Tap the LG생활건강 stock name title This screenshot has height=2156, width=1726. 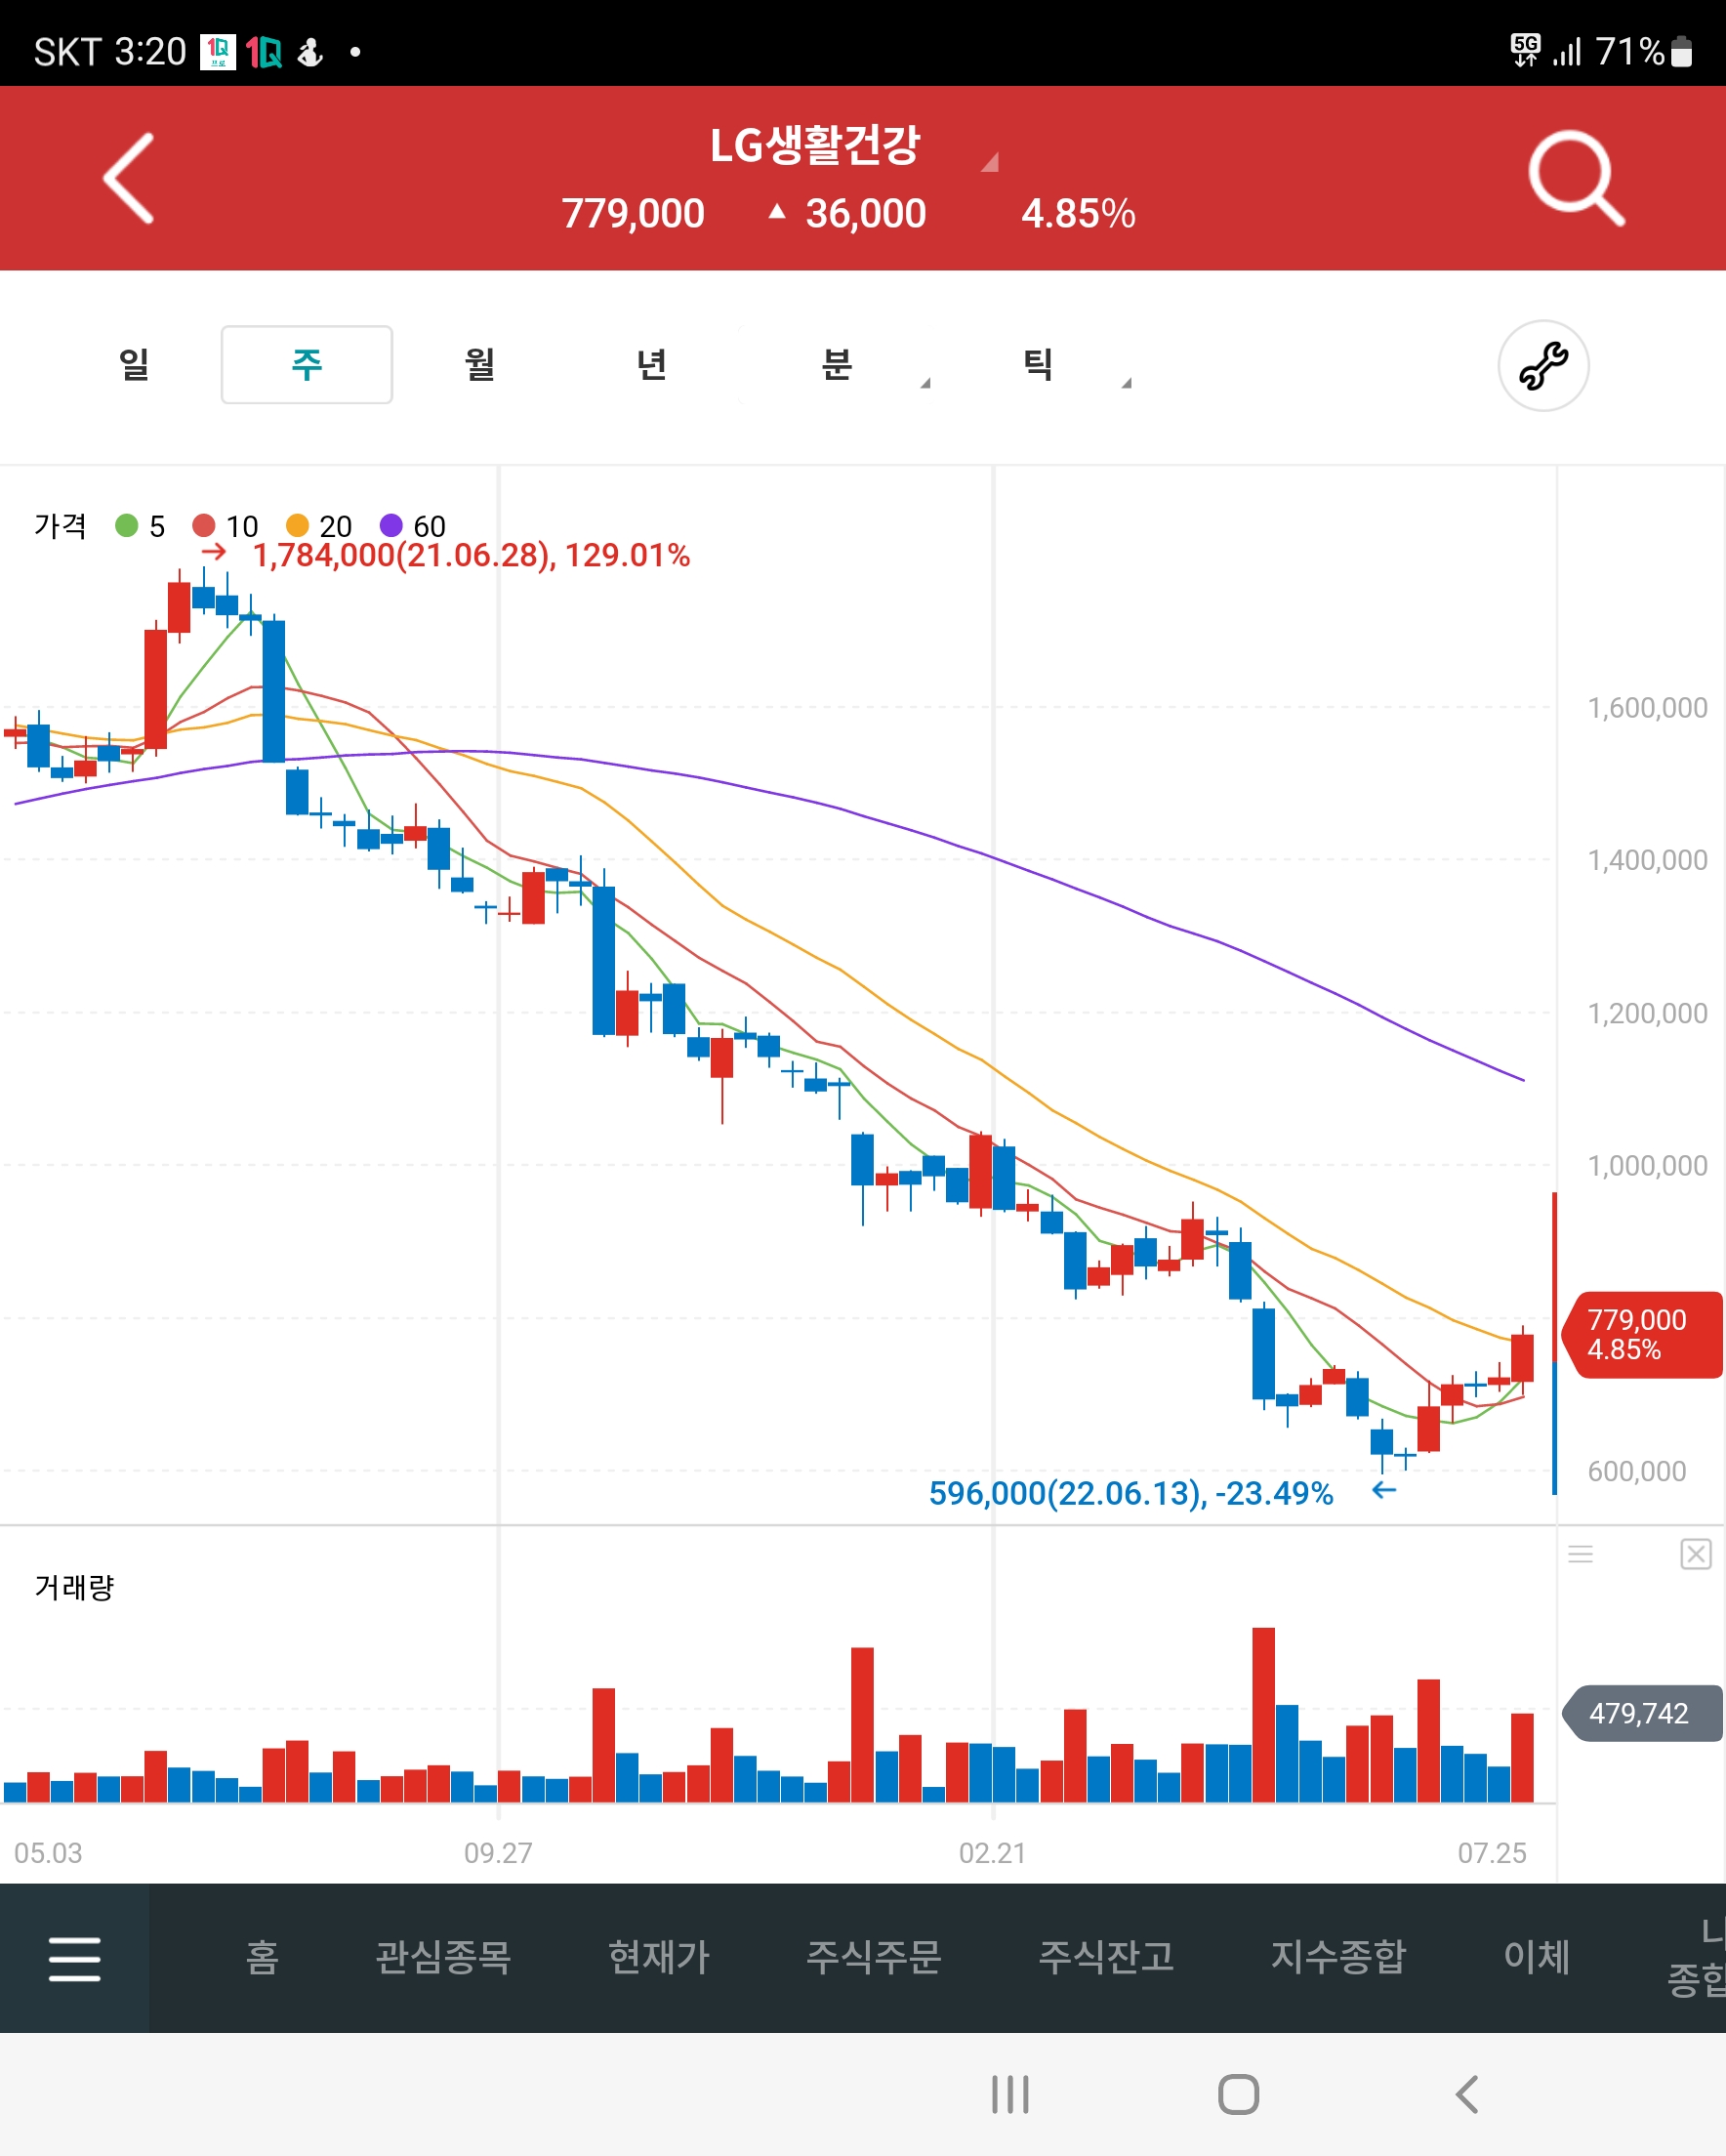814,146
